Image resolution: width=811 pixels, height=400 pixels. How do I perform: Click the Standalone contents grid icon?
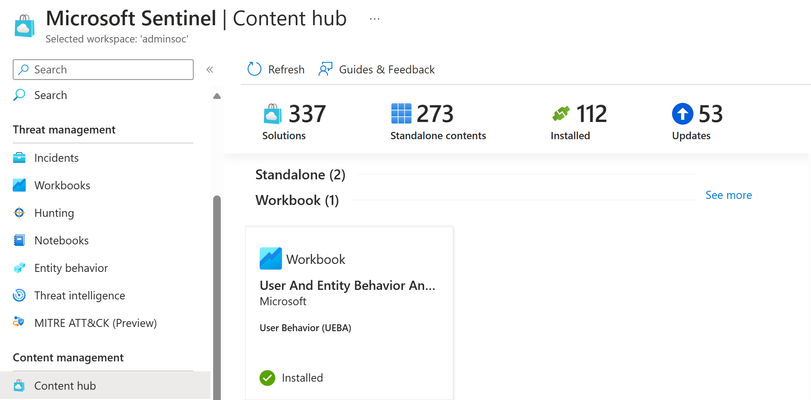tap(401, 113)
